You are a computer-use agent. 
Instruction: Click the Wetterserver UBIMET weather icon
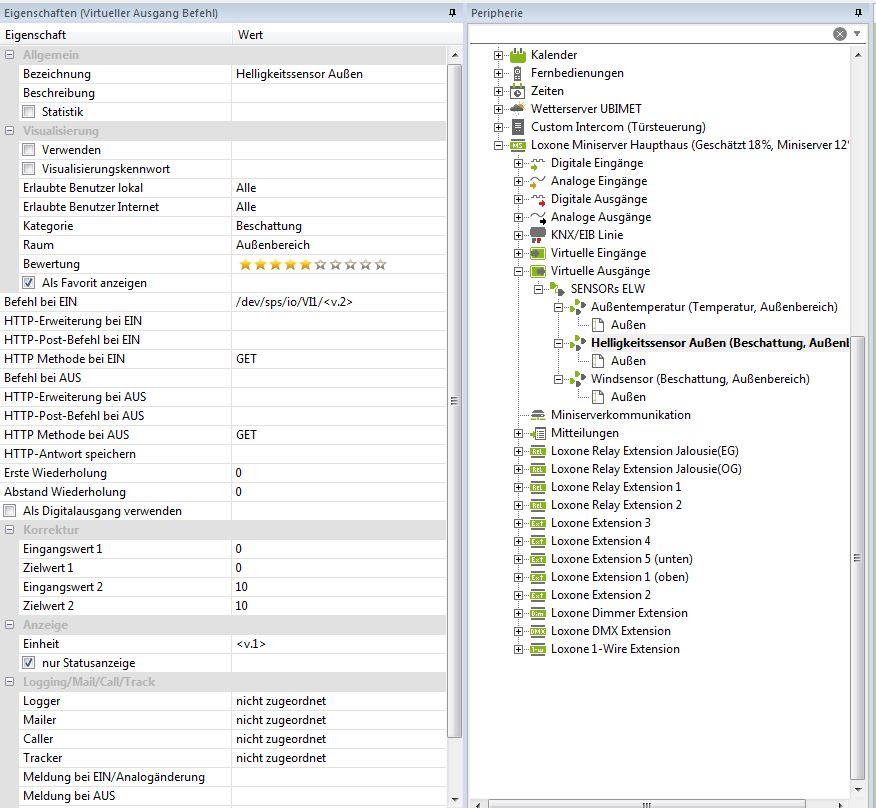click(x=517, y=109)
